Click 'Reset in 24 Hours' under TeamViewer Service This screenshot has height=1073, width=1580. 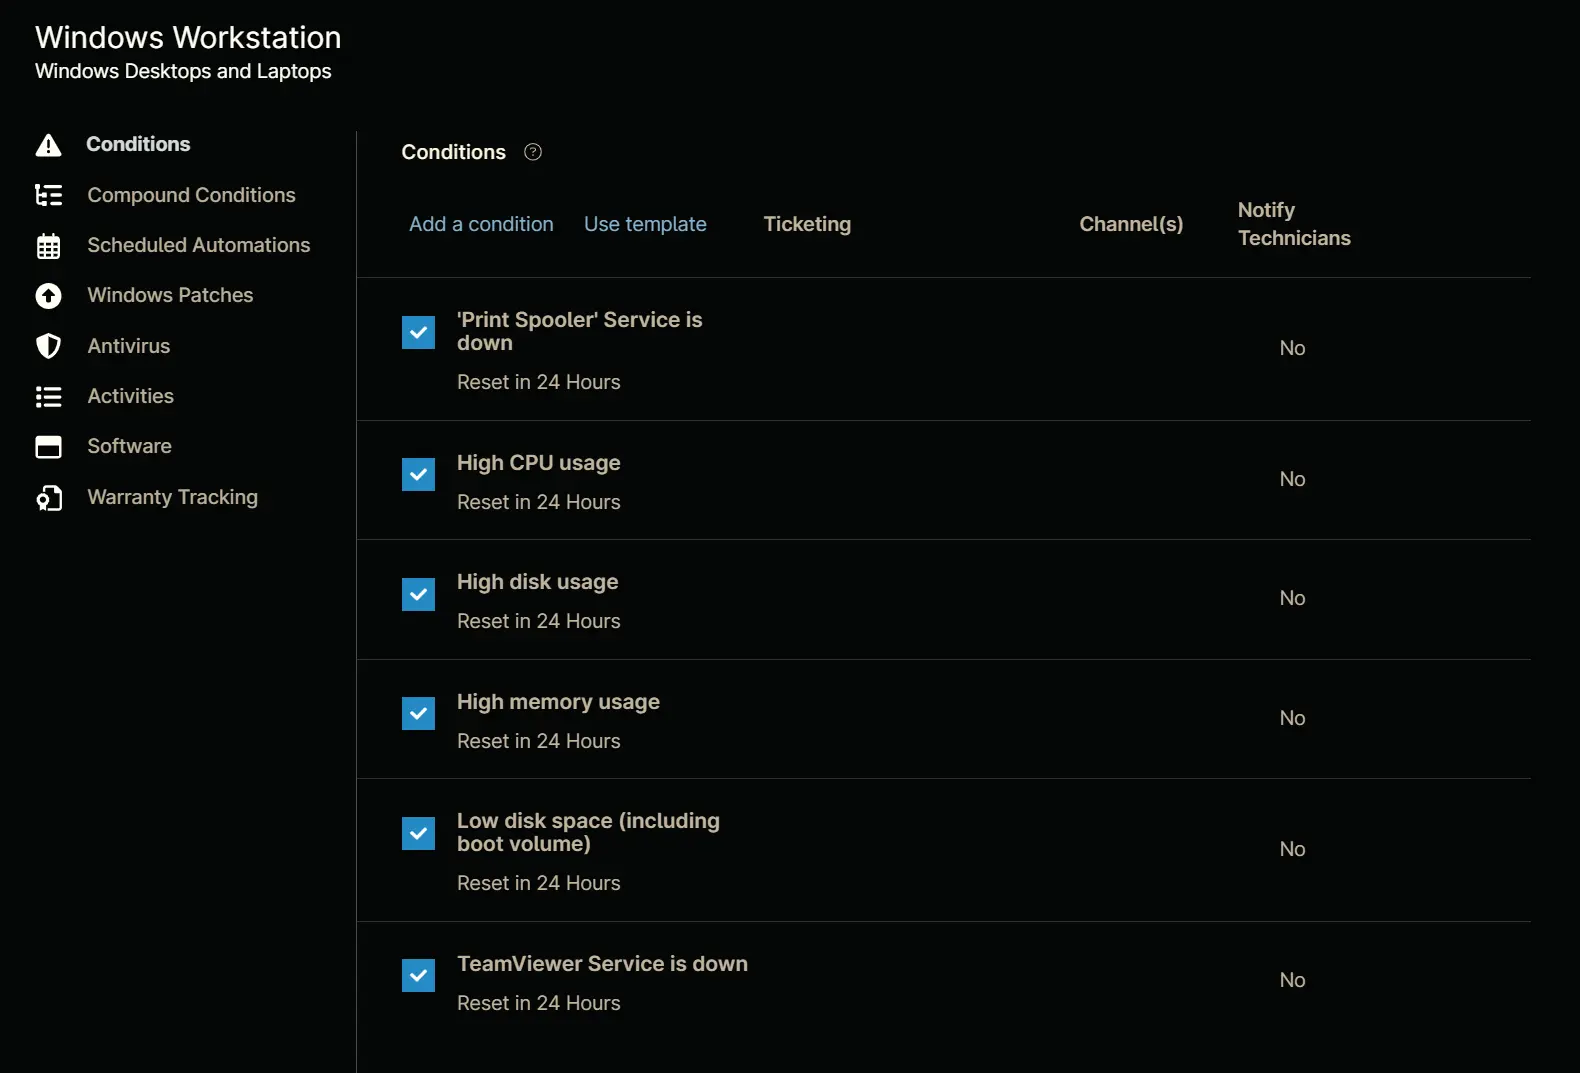pyautogui.click(x=539, y=1003)
